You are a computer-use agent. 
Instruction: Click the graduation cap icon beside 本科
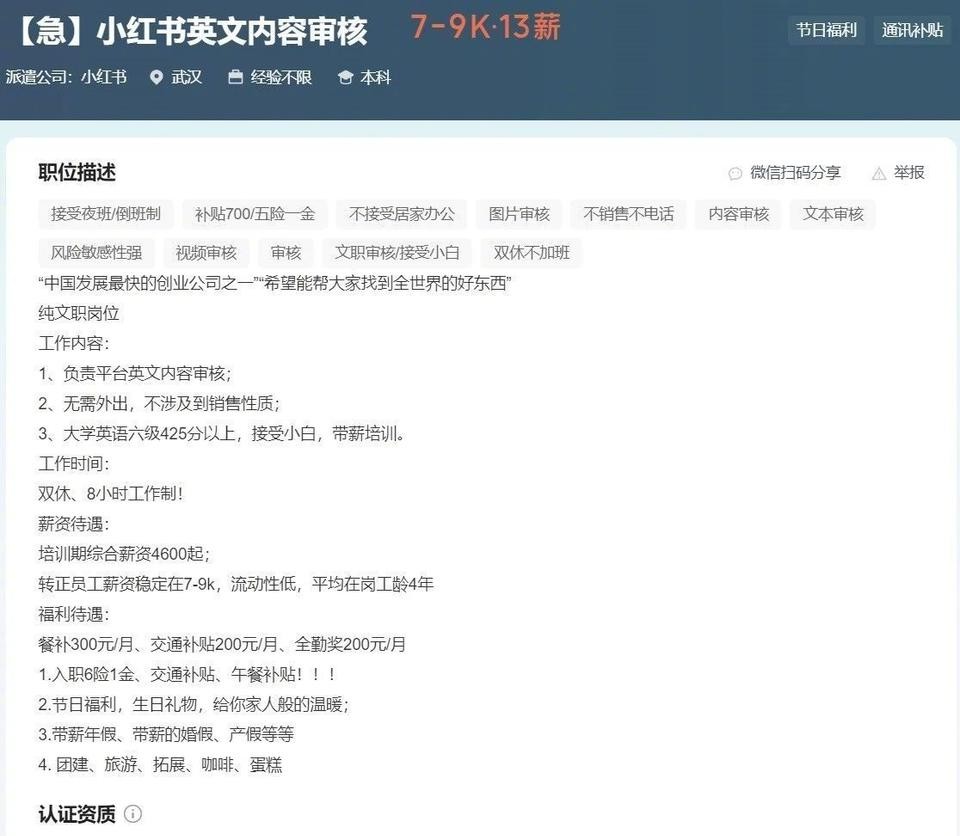click(x=345, y=78)
